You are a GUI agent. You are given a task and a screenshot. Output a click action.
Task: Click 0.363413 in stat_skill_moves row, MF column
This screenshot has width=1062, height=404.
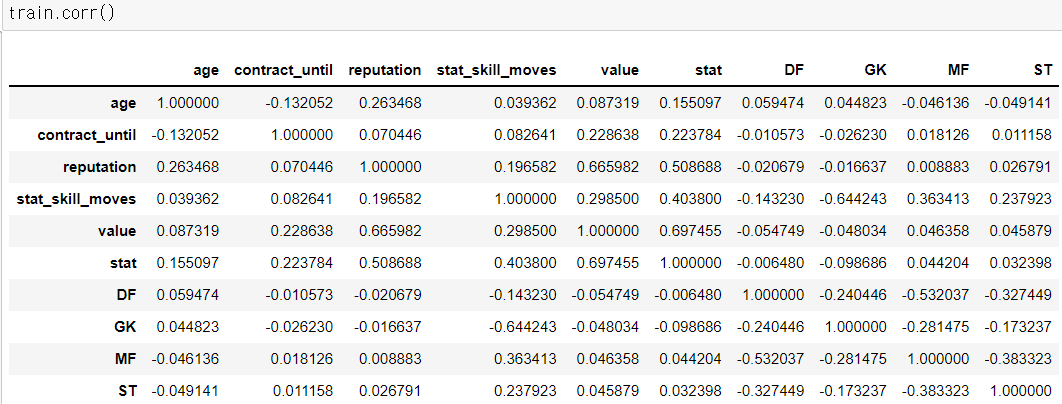[938, 199]
